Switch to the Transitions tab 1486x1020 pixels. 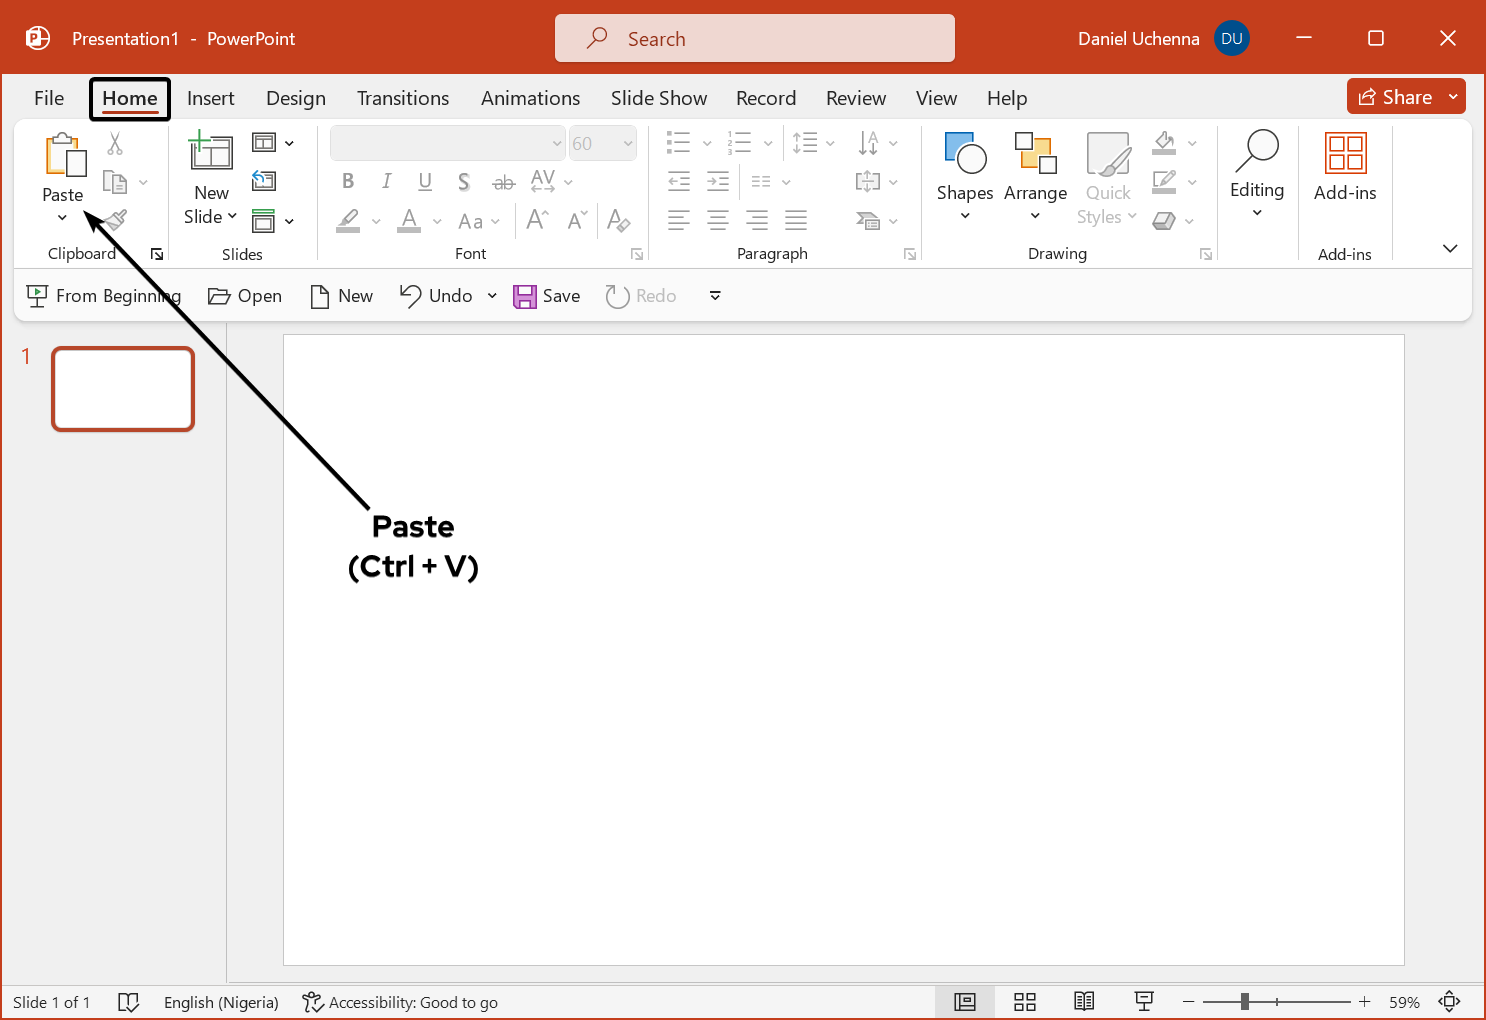click(x=402, y=98)
